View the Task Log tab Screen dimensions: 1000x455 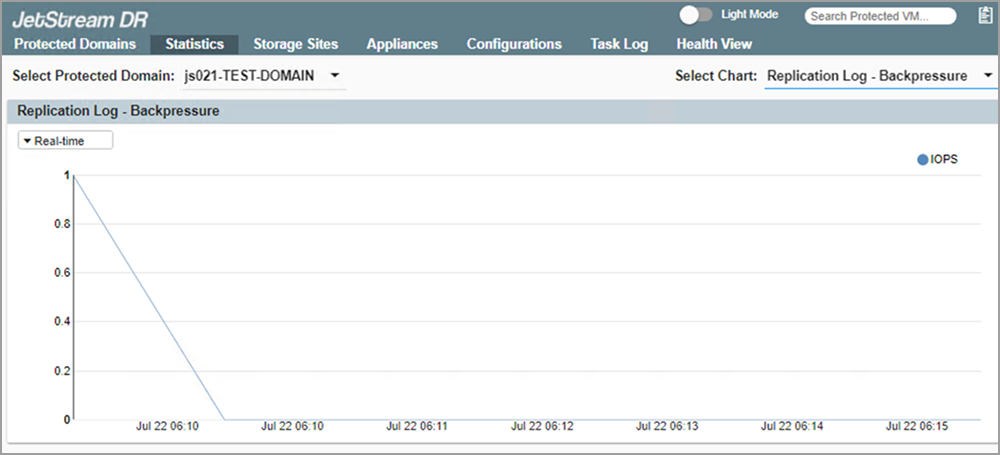point(619,44)
